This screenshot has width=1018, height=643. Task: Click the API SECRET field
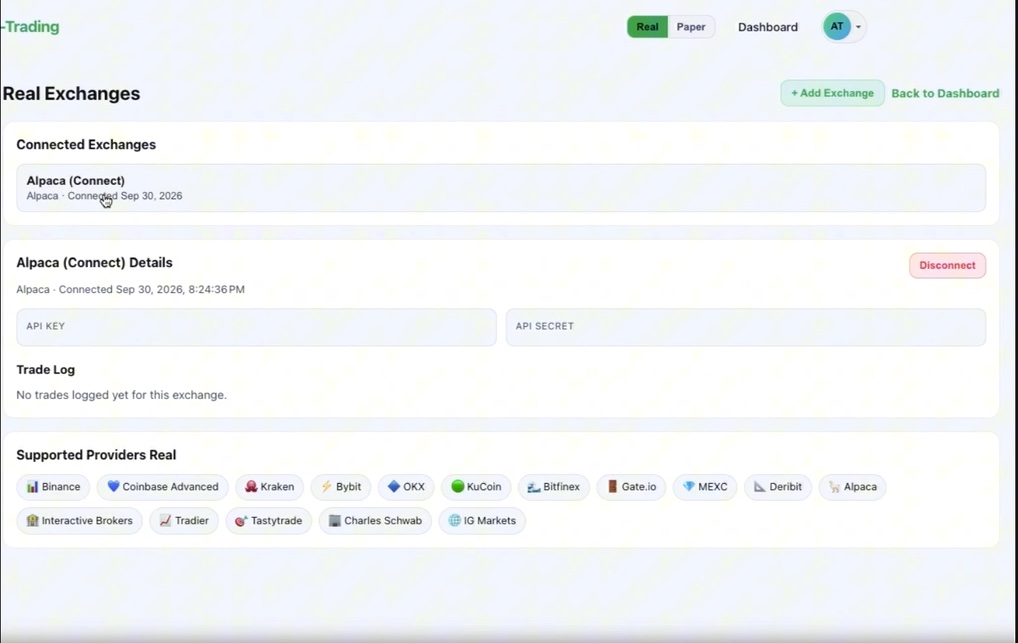point(745,327)
